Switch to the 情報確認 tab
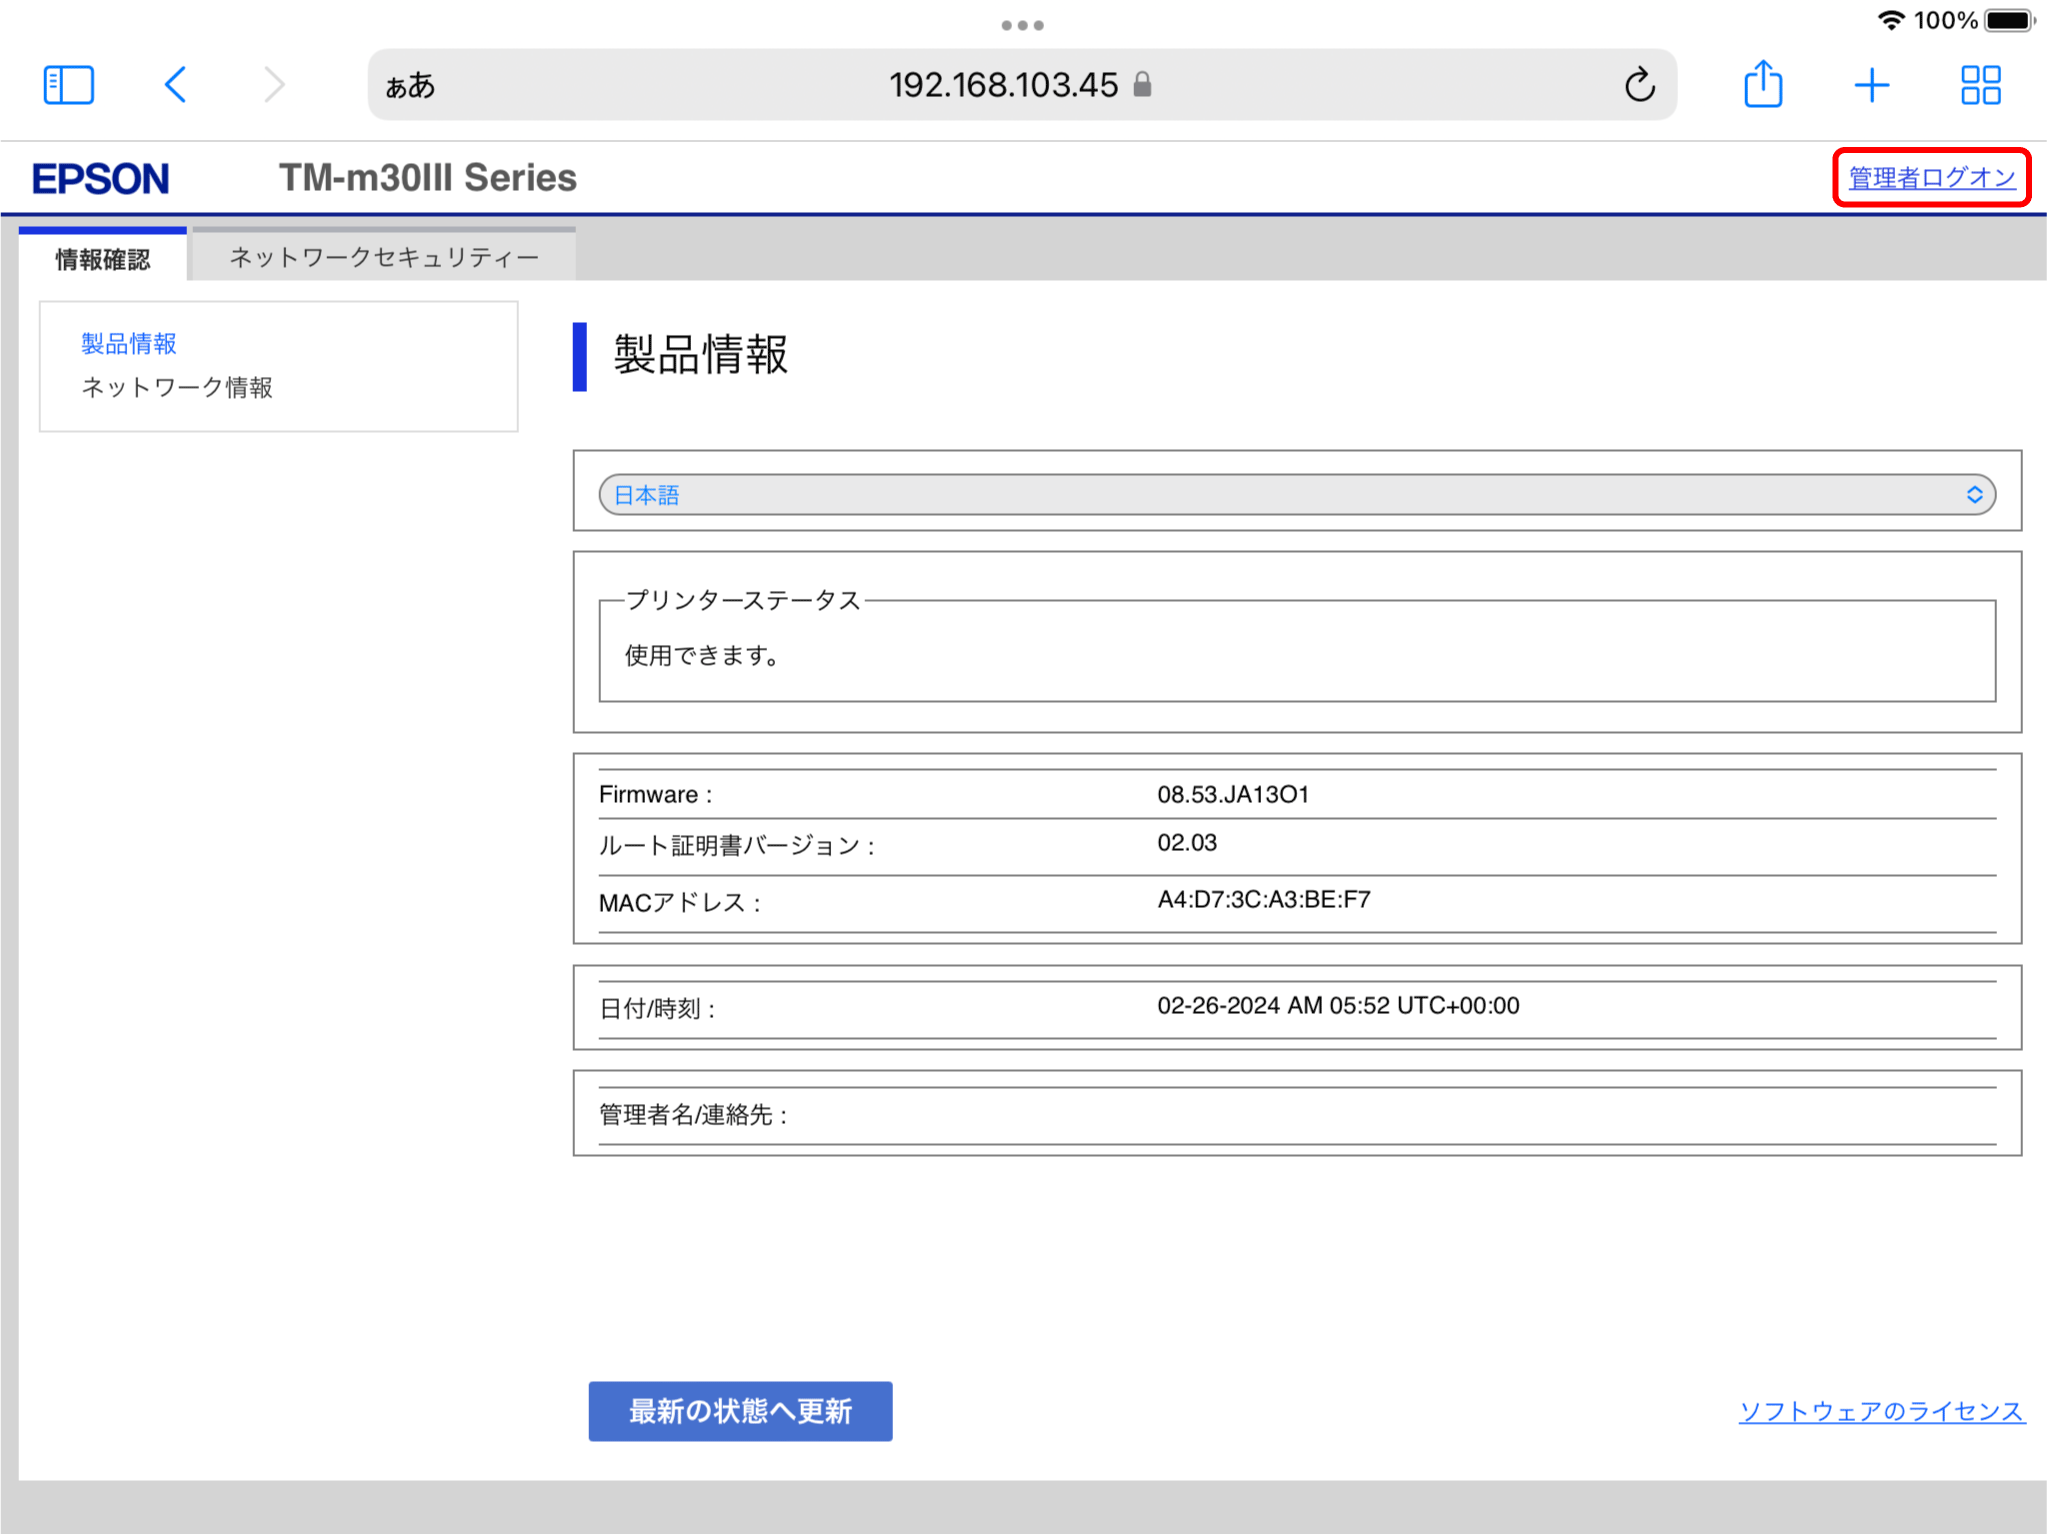Viewport: 2048px width, 1534px height. click(103, 258)
